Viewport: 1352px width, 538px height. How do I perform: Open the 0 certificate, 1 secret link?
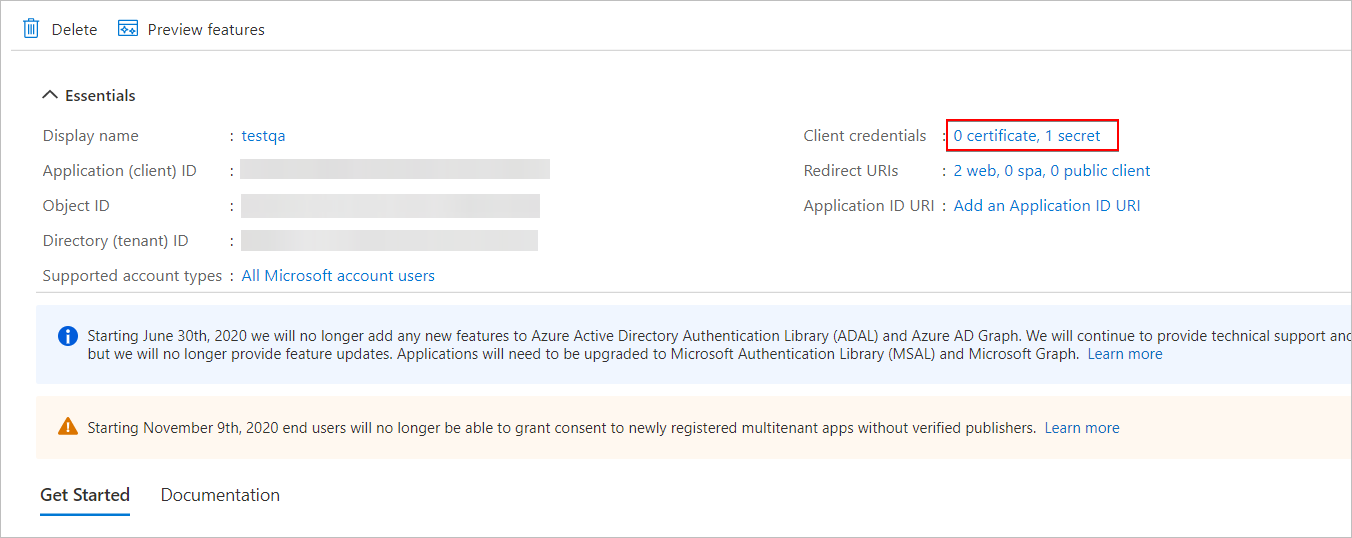[1027, 136]
